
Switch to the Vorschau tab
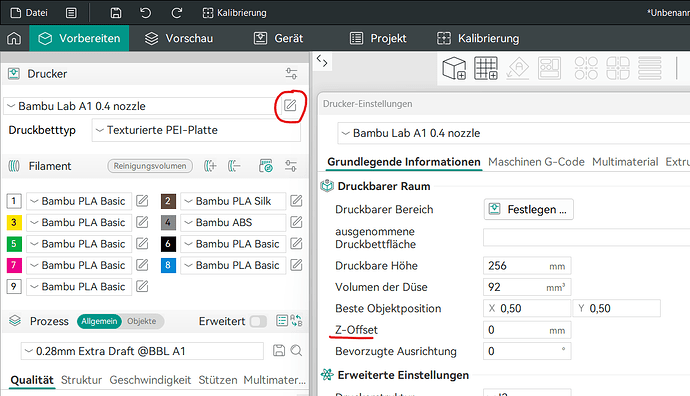[x=179, y=38]
